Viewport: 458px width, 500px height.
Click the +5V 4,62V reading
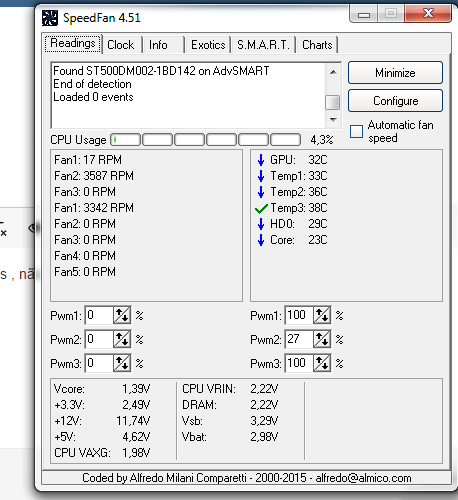pos(102,437)
